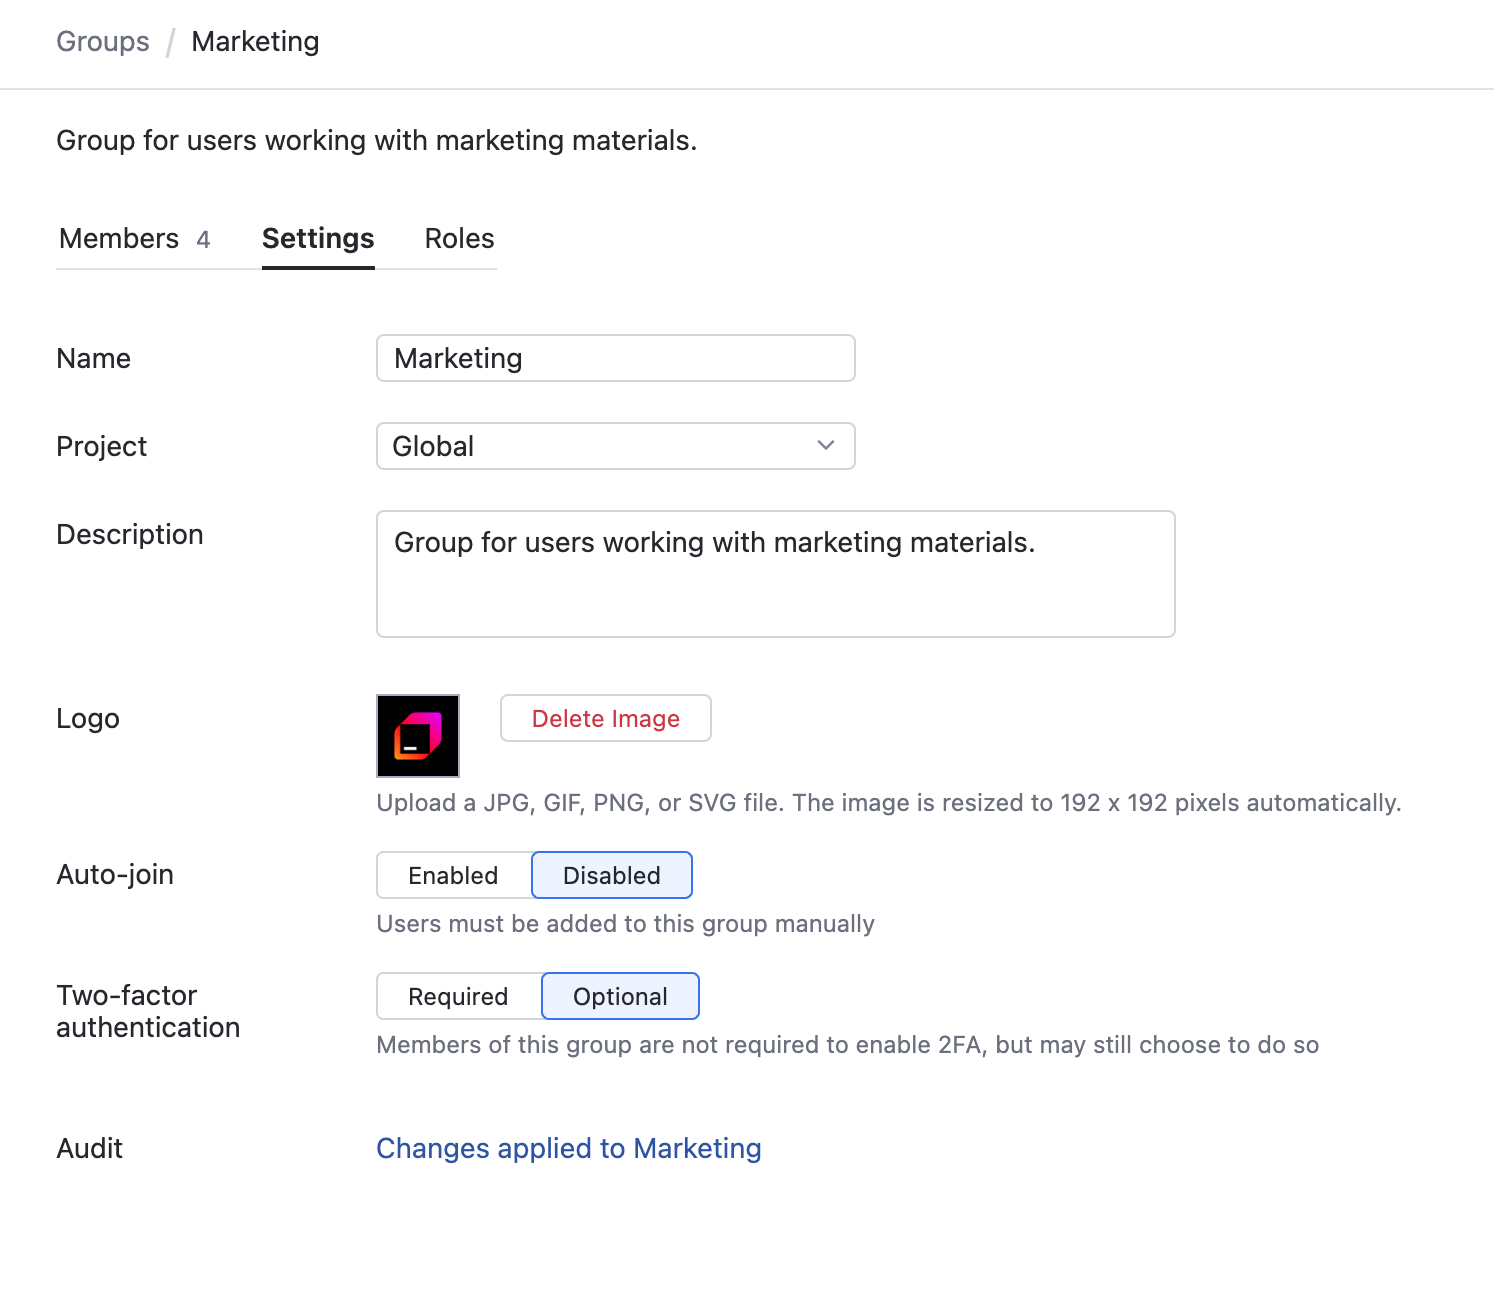Set Auto-join to Enabled
Screen dimensions: 1494x1294
454,875
